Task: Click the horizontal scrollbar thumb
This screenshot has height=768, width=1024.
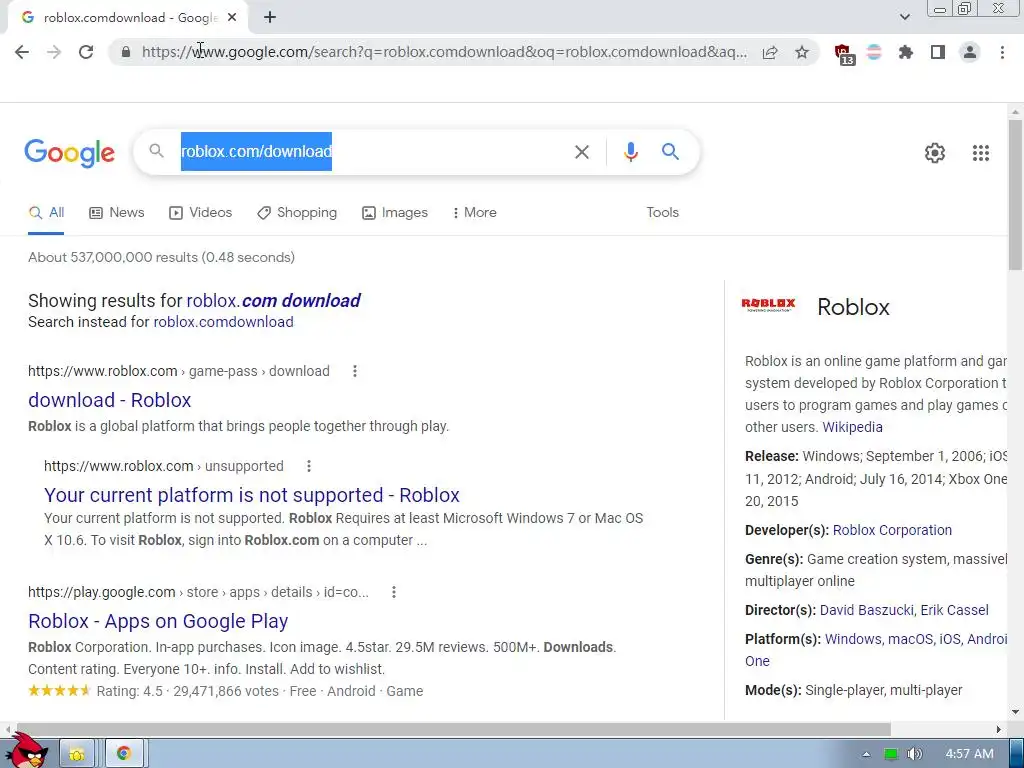Action: [x=453, y=729]
